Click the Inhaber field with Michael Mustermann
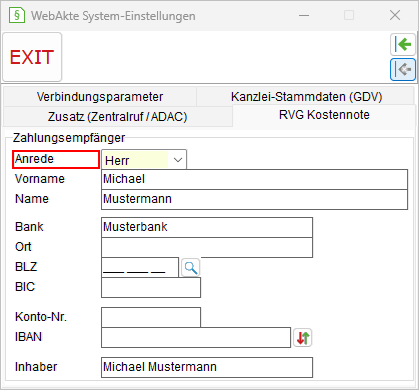This screenshot has width=419, height=390. (207, 367)
